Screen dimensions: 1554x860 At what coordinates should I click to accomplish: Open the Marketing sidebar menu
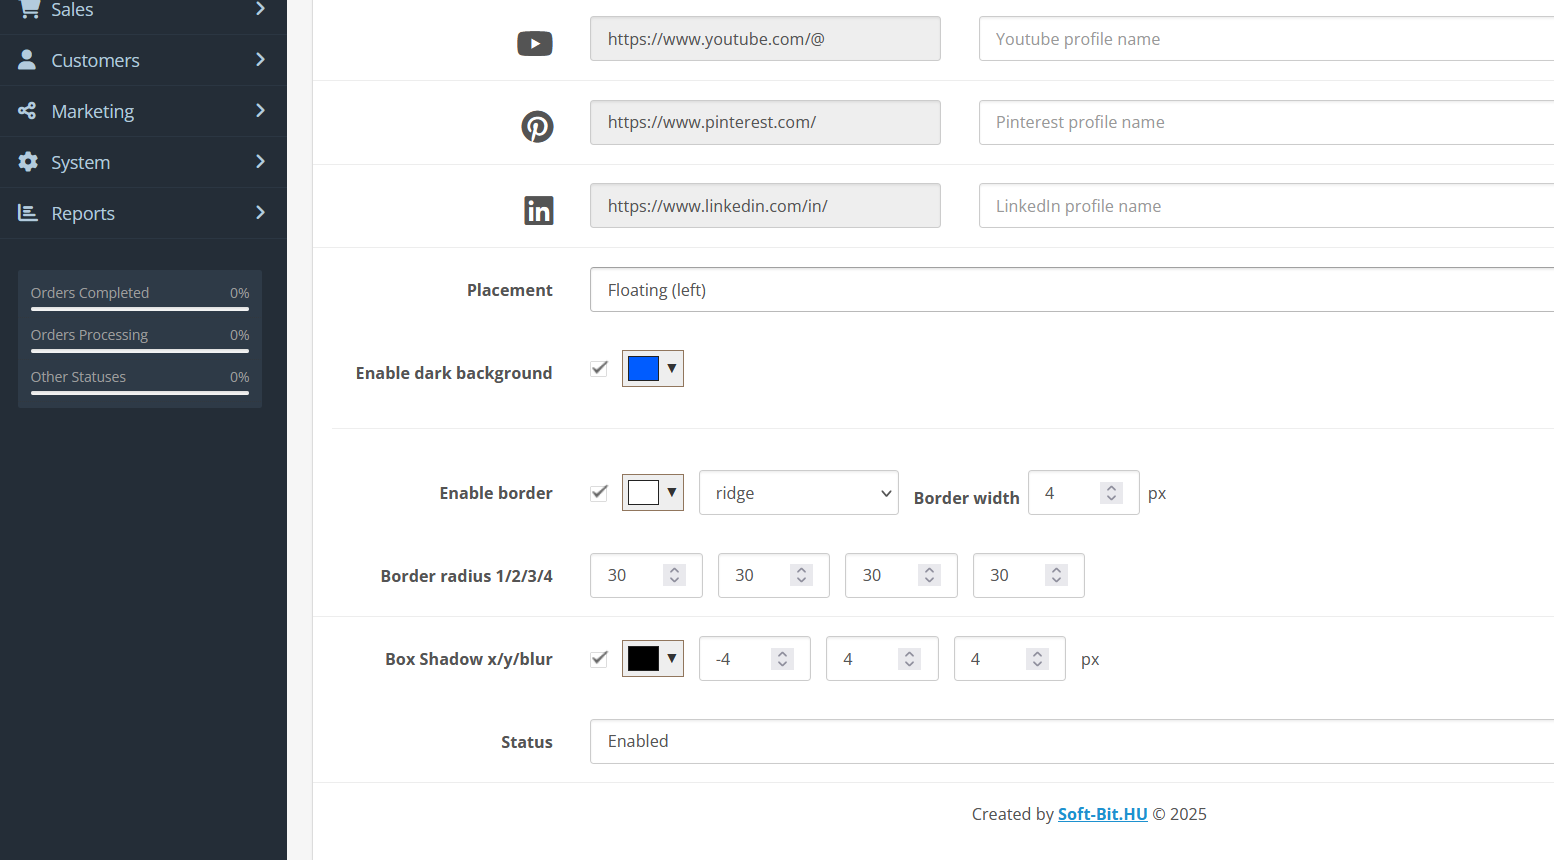(143, 111)
